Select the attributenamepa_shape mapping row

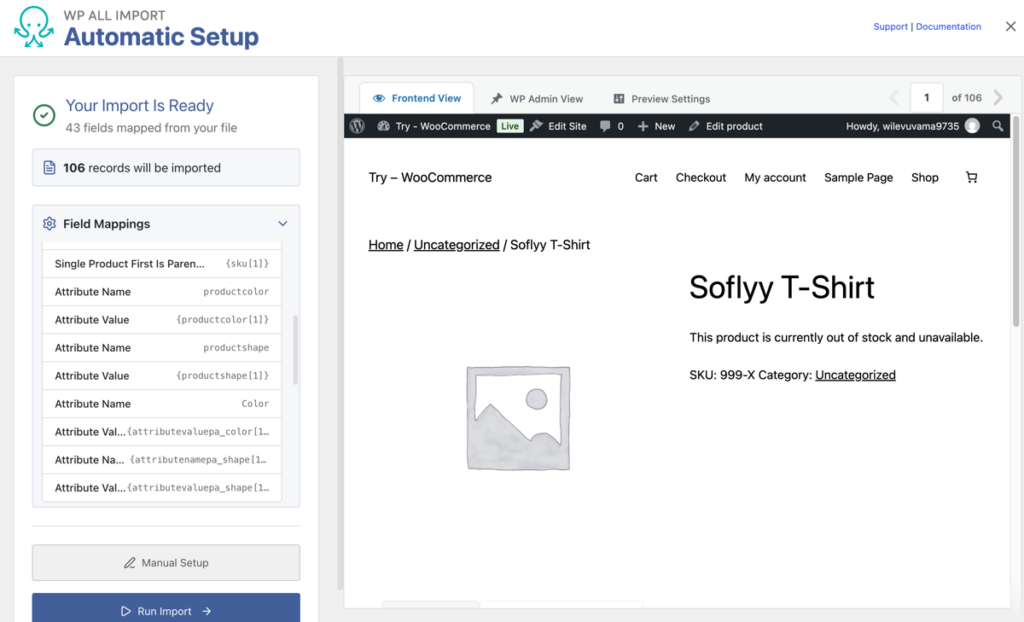162,461
